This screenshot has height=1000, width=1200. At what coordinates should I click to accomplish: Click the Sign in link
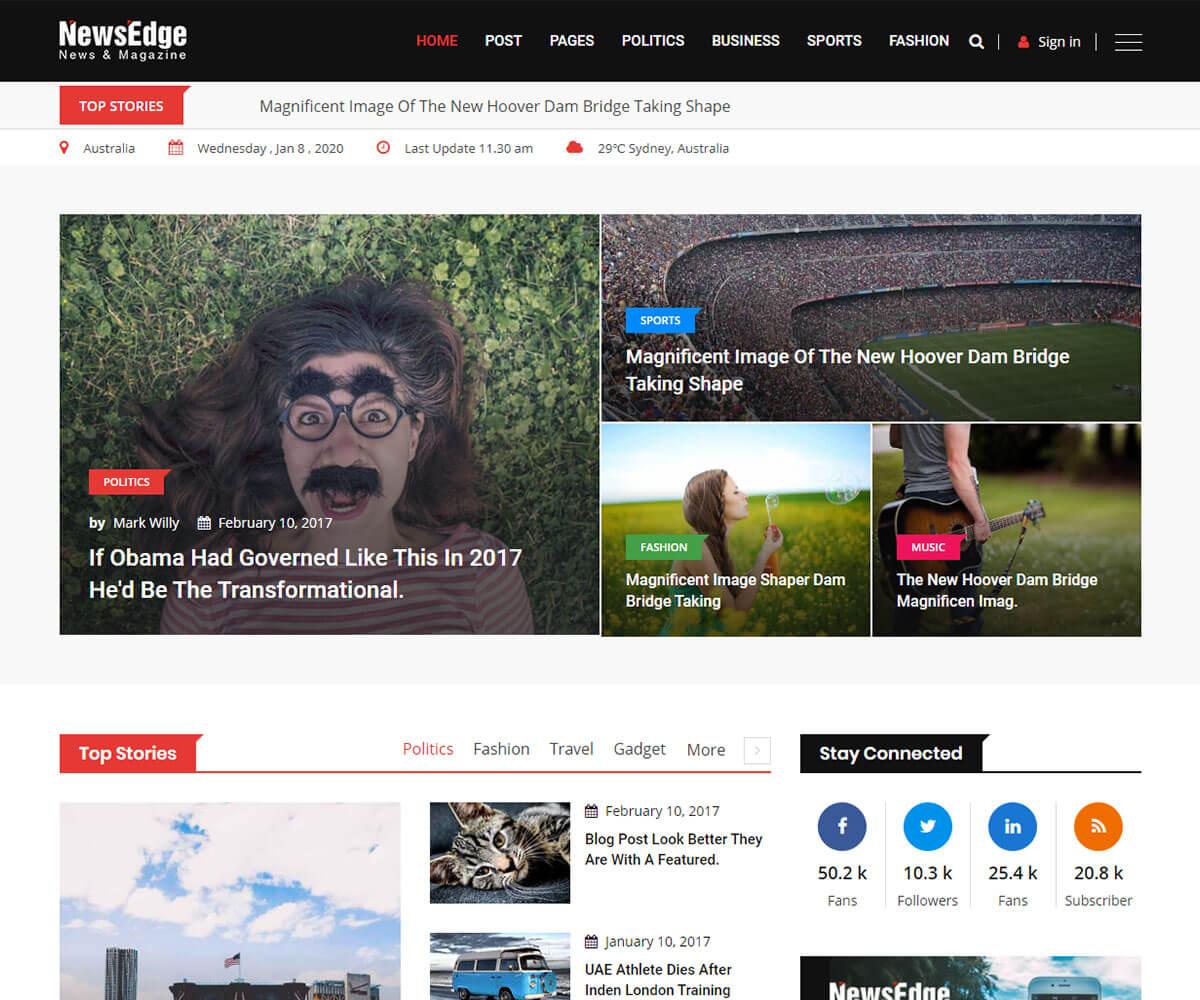click(x=1057, y=42)
